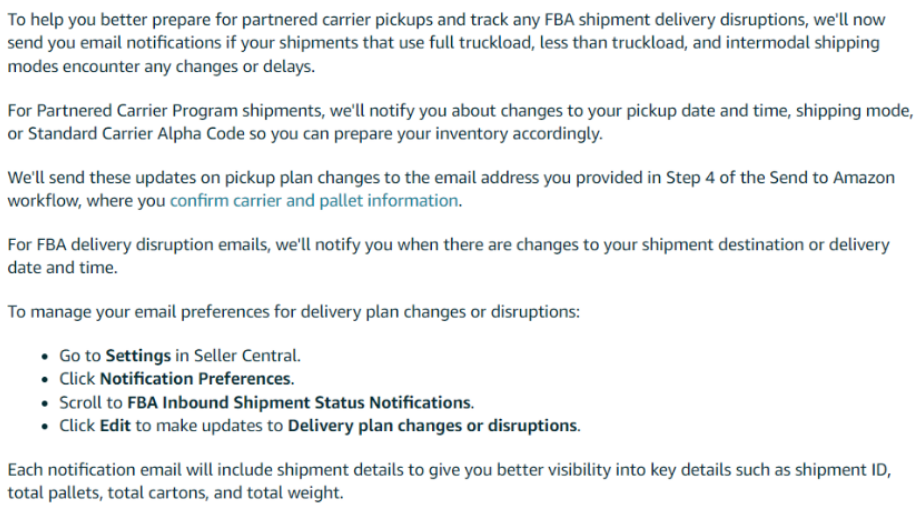Click the Standard Carrier Alpha Code phrase
Screen dimensions: 914x505
point(136,134)
